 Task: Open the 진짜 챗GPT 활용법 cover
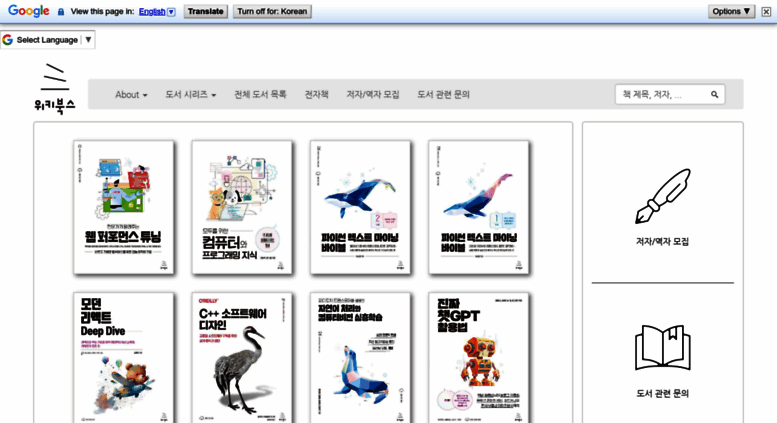479,358
